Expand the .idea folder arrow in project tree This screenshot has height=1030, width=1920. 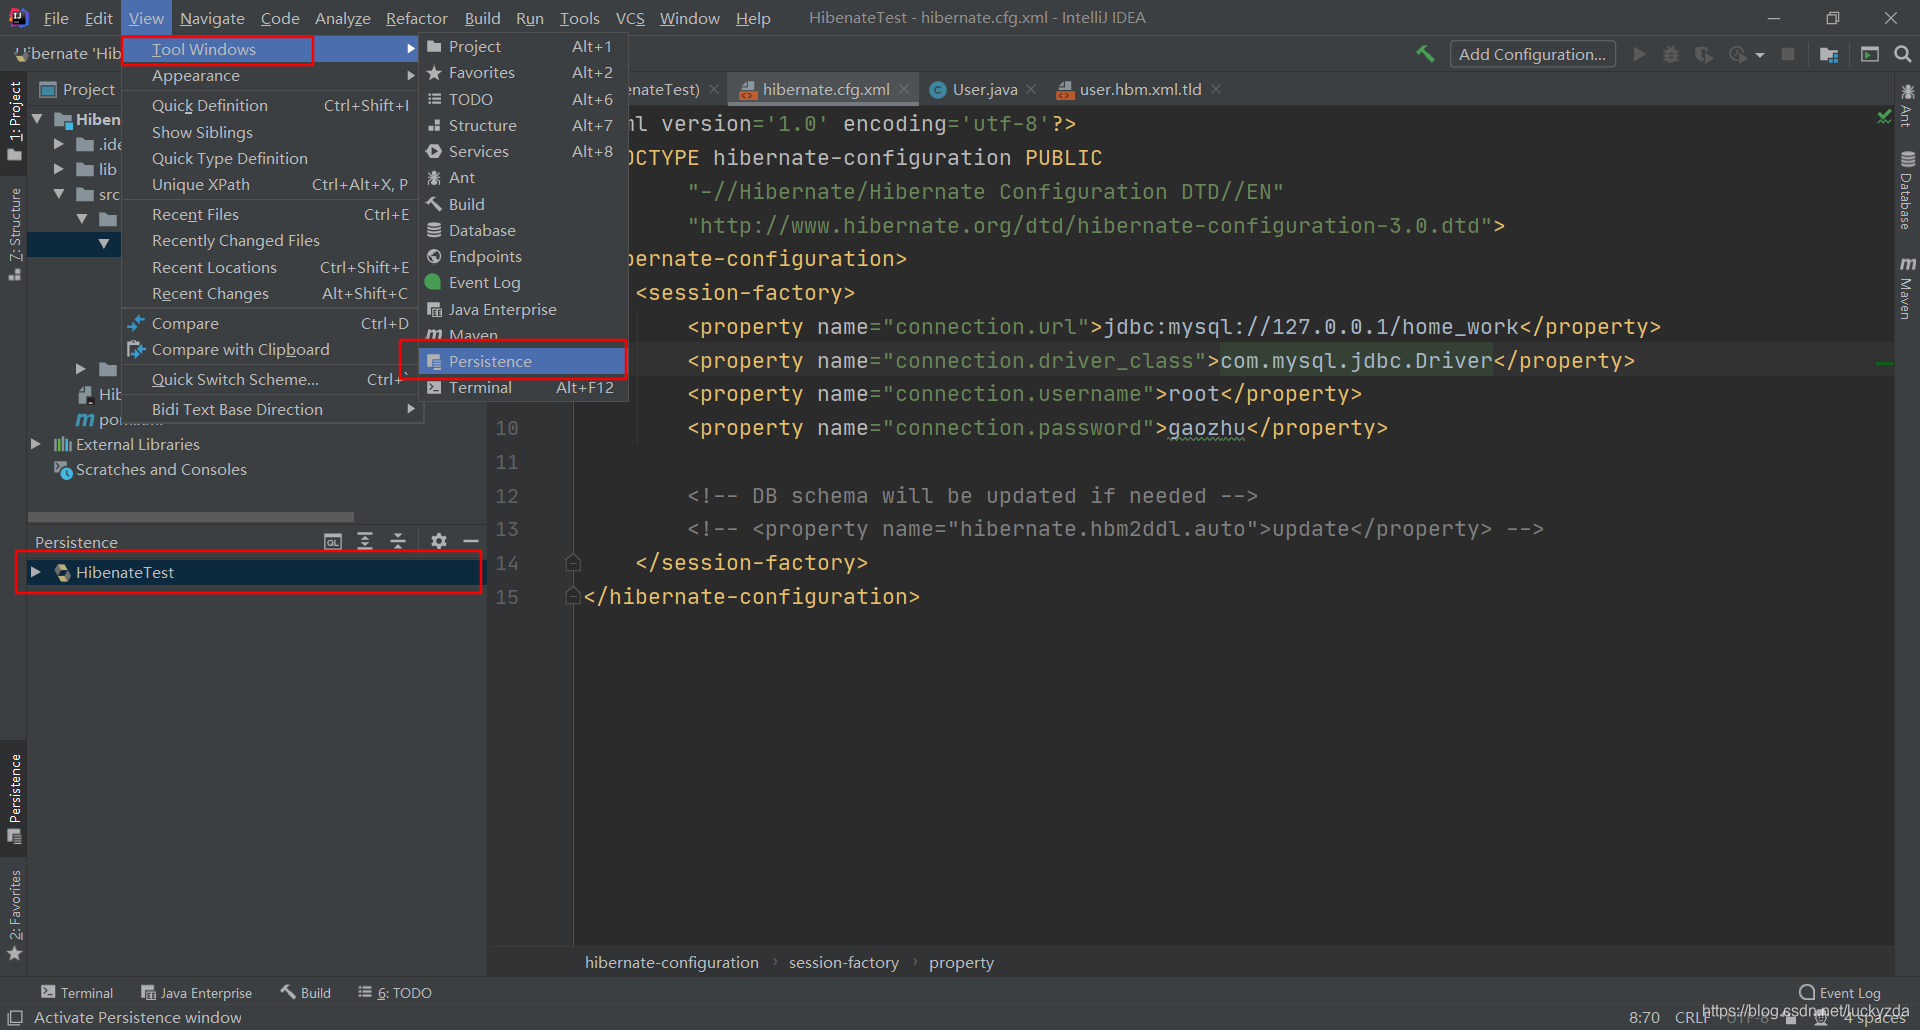(58, 144)
